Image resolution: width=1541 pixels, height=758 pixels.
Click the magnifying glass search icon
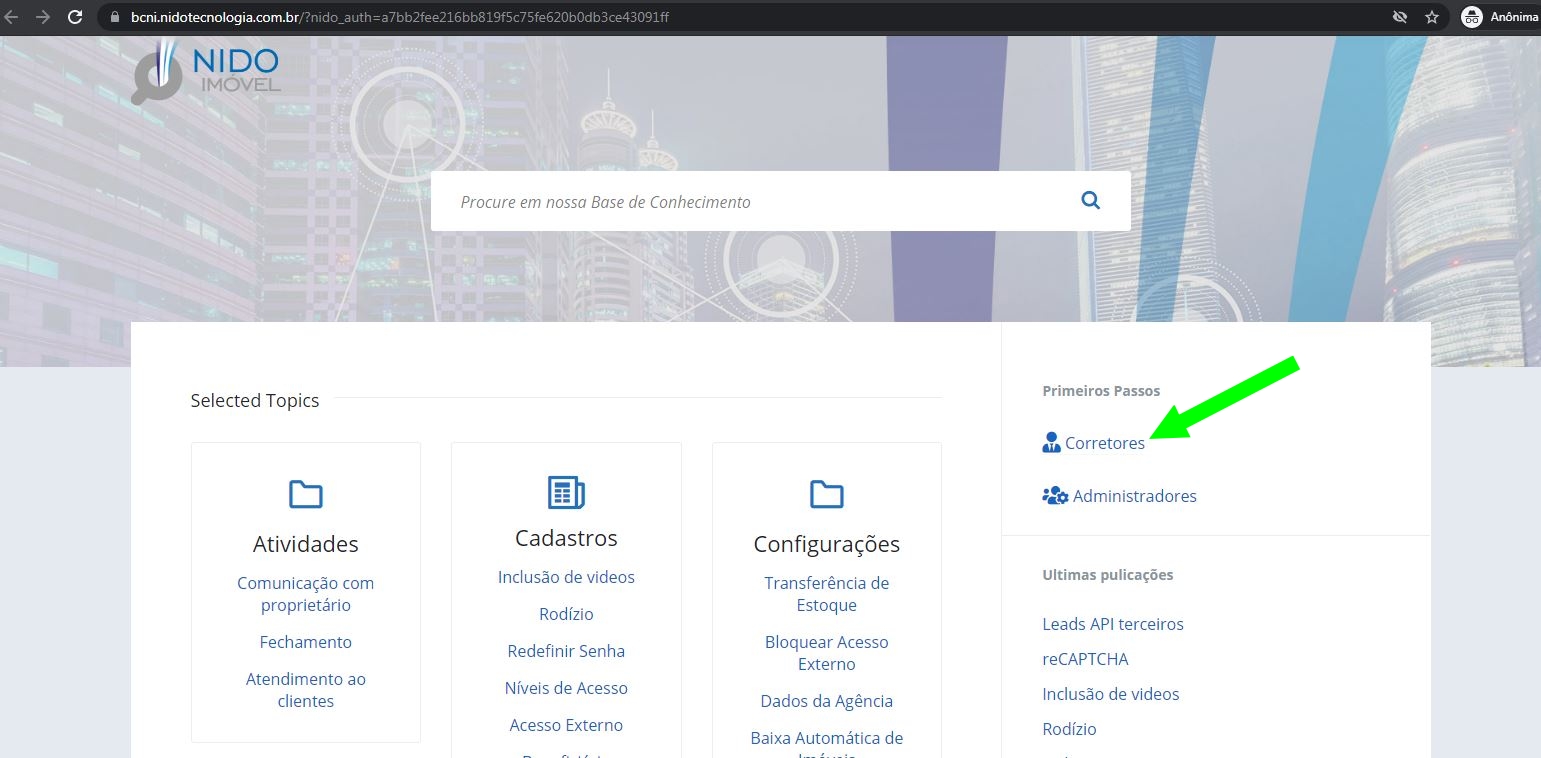pyautogui.click(x=1090, y=201)
